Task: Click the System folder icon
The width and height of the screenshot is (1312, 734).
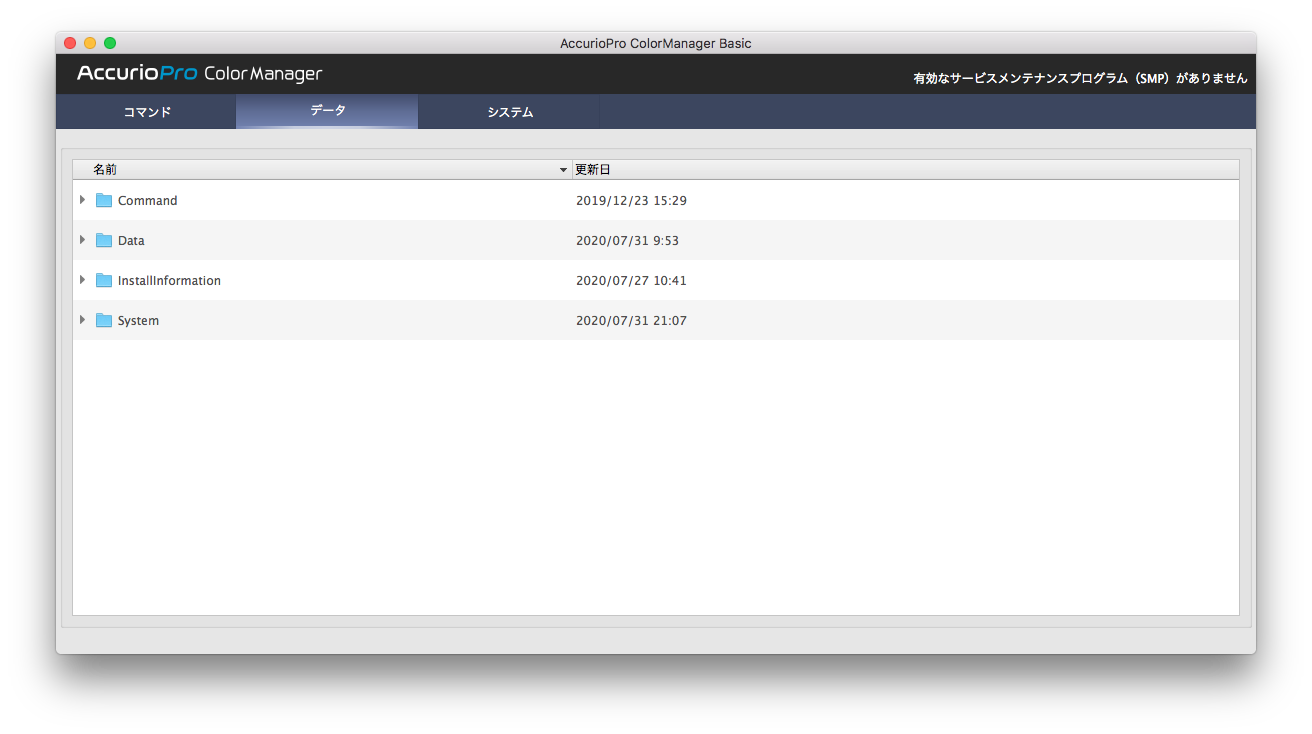Action: [x=104, y=320]
